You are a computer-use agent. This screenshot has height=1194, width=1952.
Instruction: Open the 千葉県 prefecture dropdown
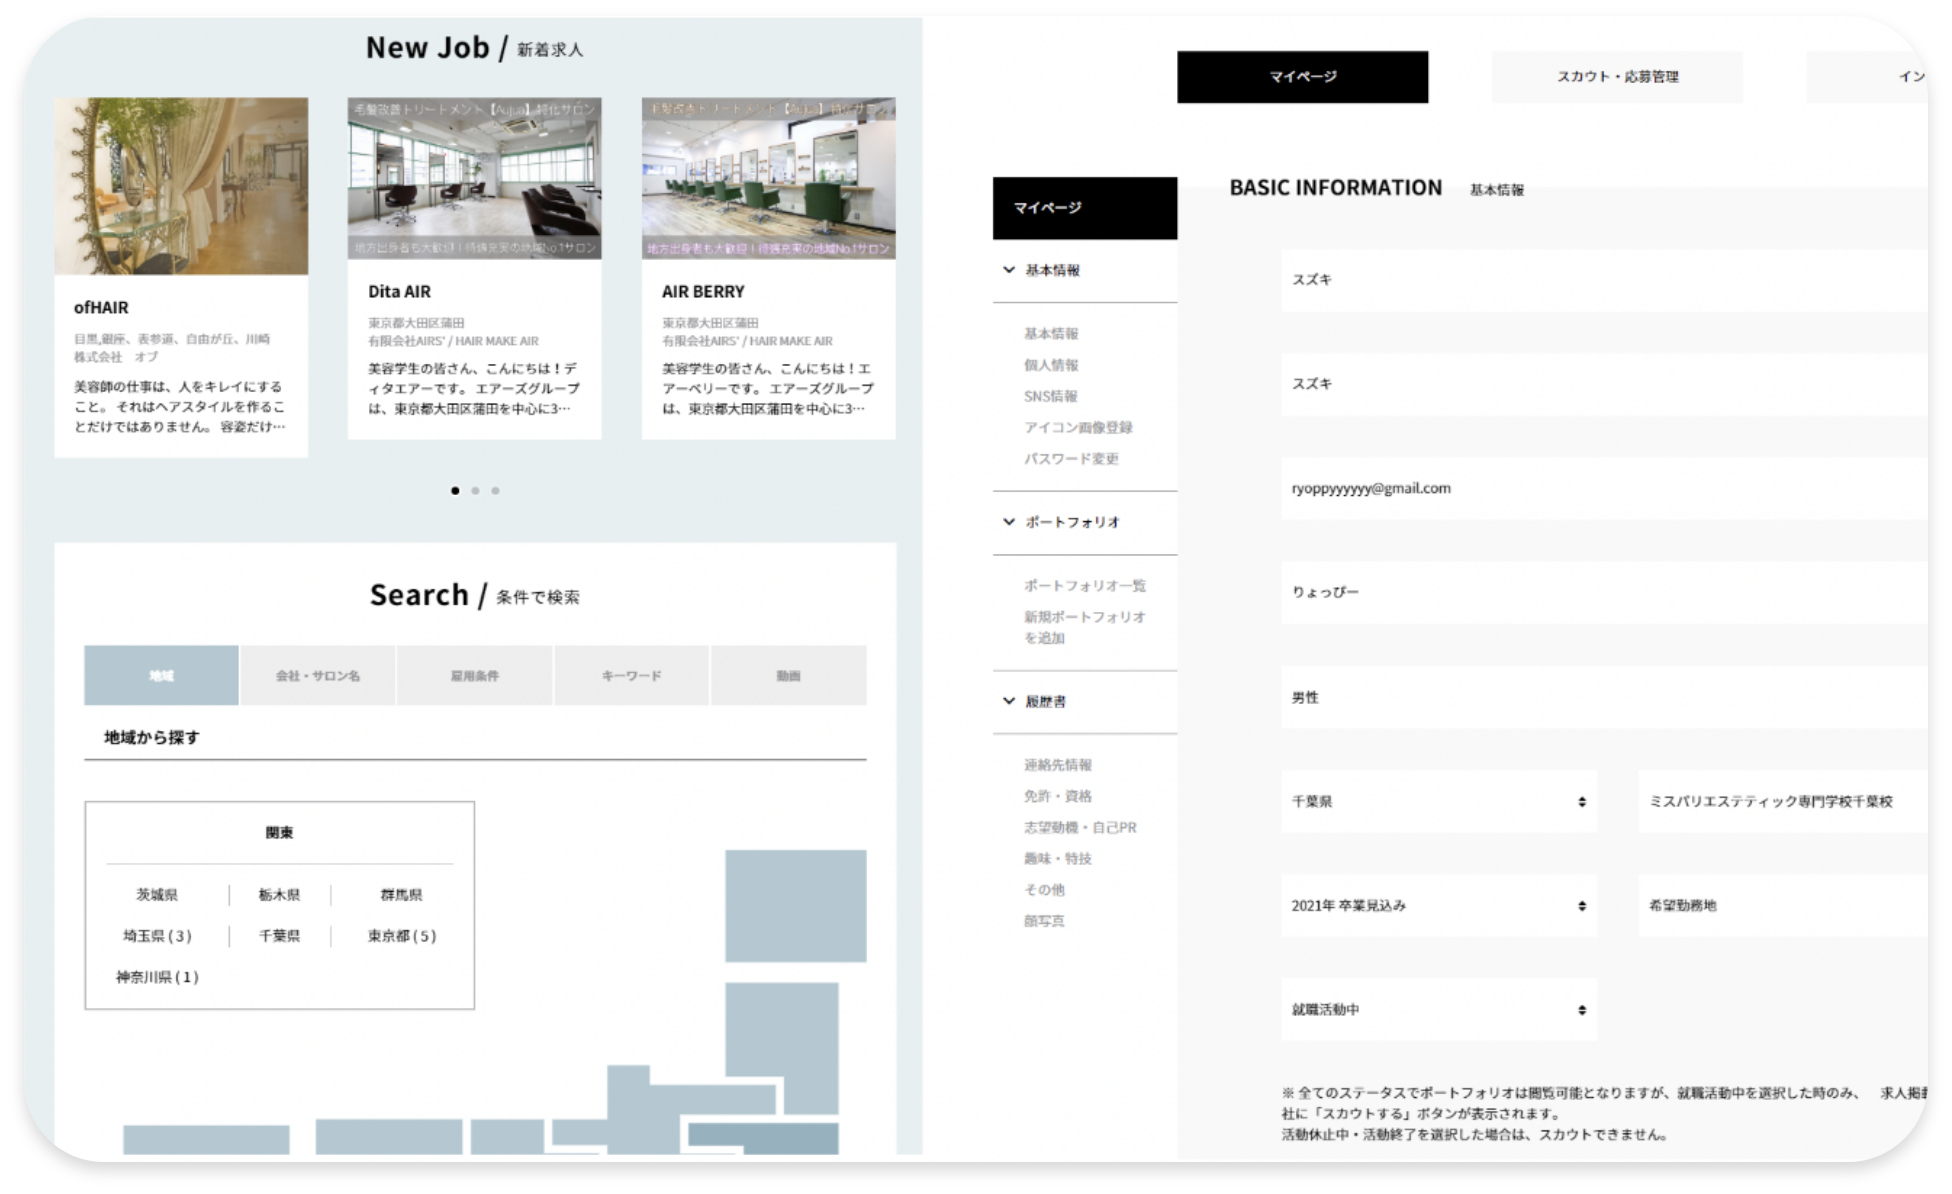(1438, 802)
